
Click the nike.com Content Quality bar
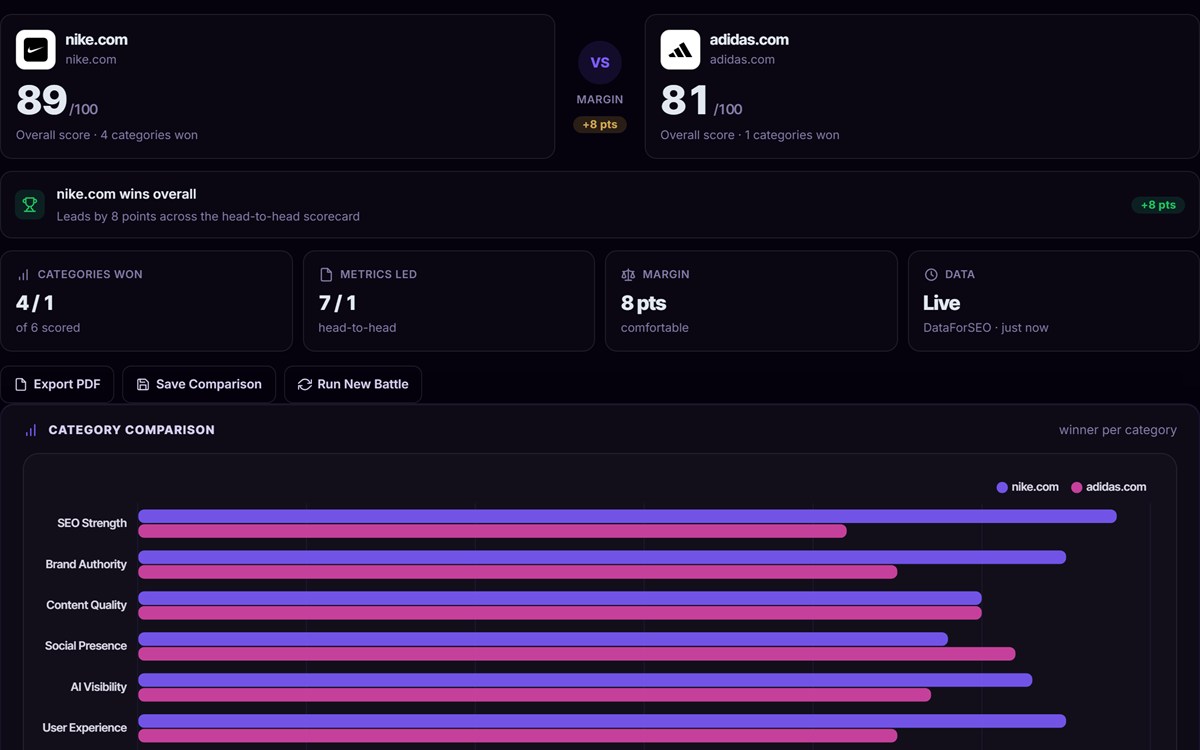(x=560, y=598)
